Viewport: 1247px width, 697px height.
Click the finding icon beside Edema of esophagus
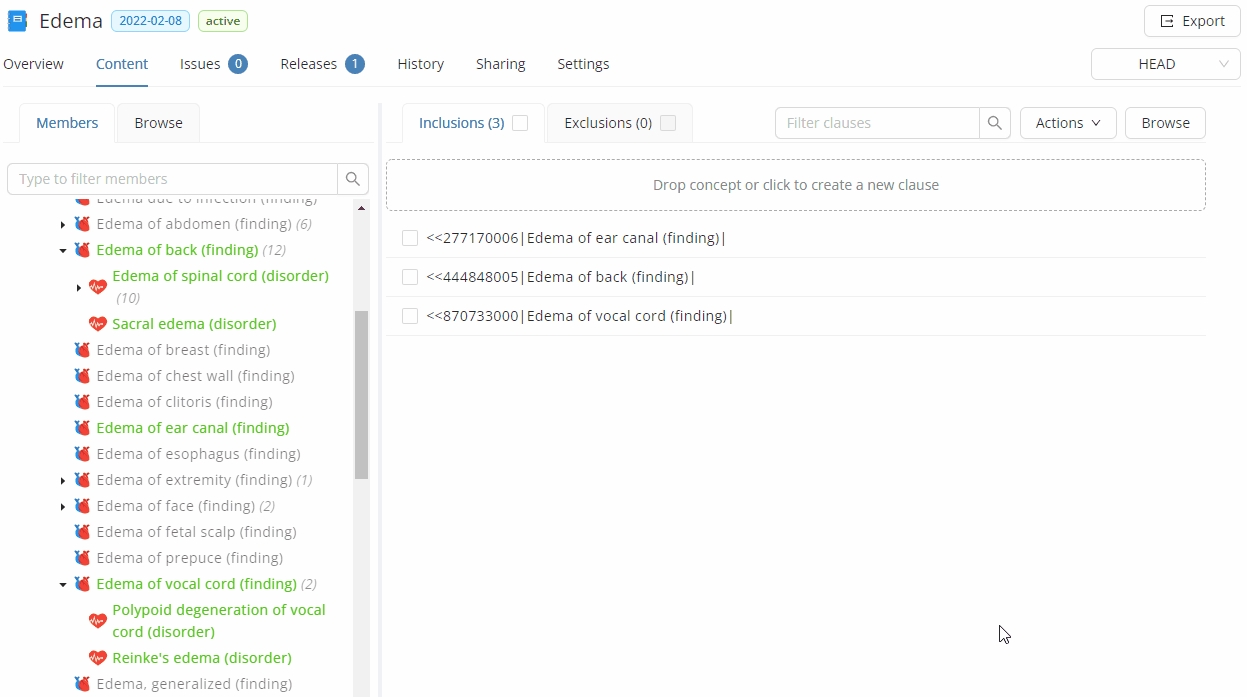(82, 454)
